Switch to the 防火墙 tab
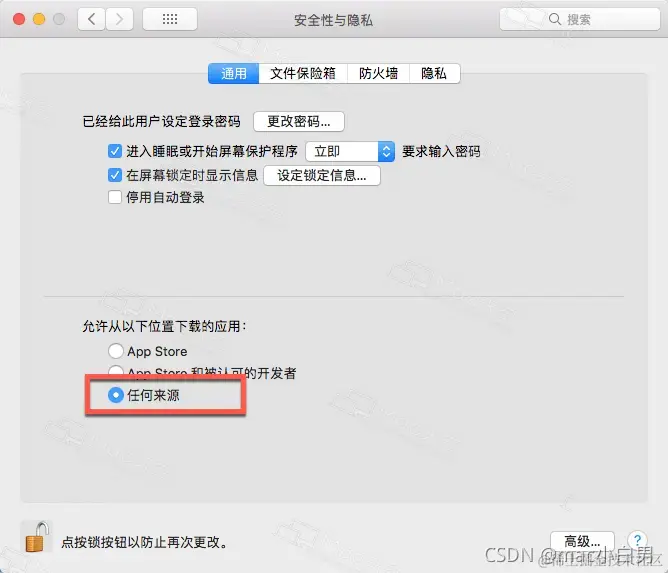This screenshot has width=668, height=573. click(378, 73)
